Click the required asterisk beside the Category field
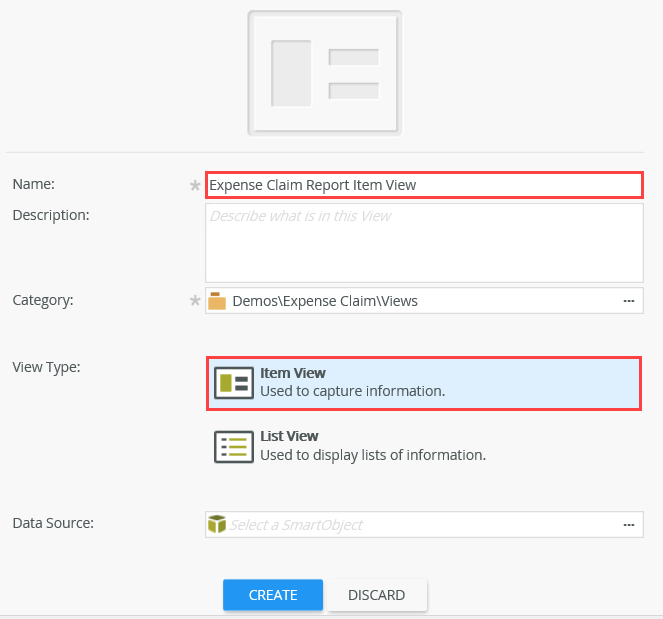This screenshot has width=663, height=619. coord(195,300)
